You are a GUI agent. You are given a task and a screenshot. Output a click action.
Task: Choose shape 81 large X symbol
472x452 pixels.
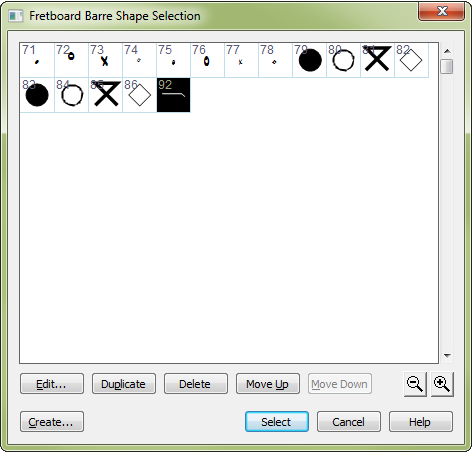coord(377,60)
